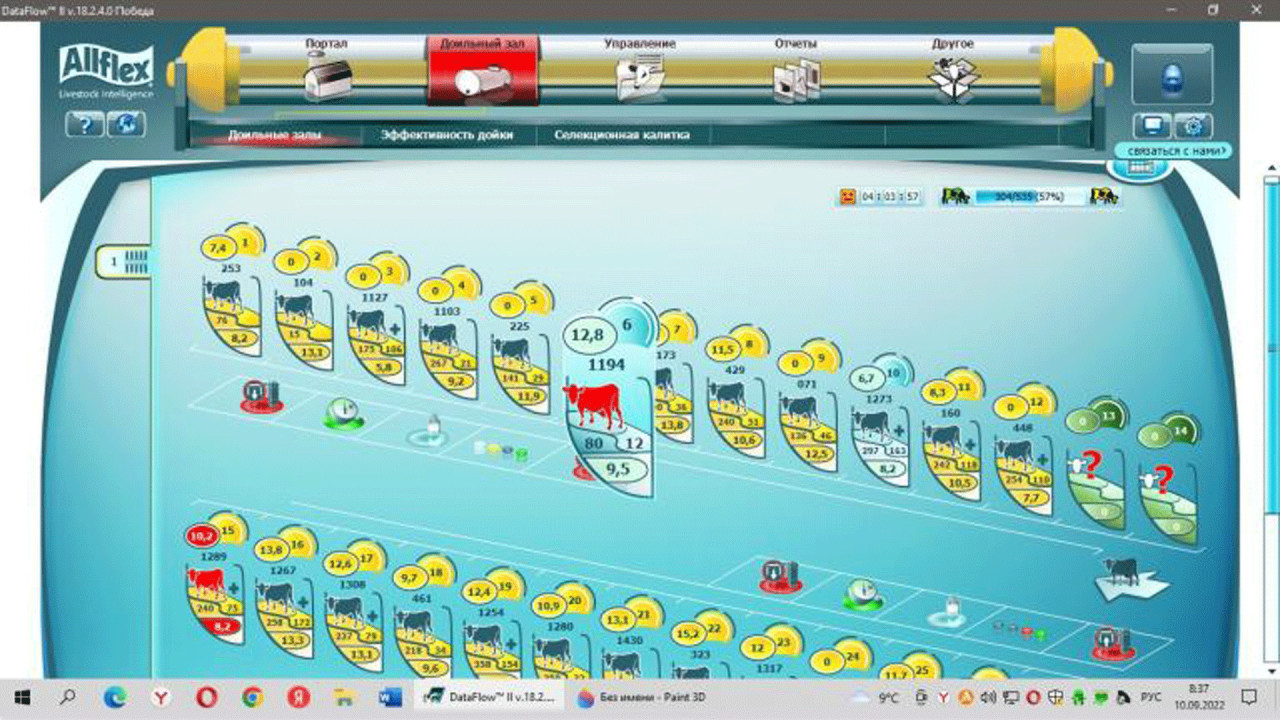Click the monitor icon below user panel
Image resolution: width=1280 pixels, height=720 pixels.
pyautogui.click(x=1151, y=126)
